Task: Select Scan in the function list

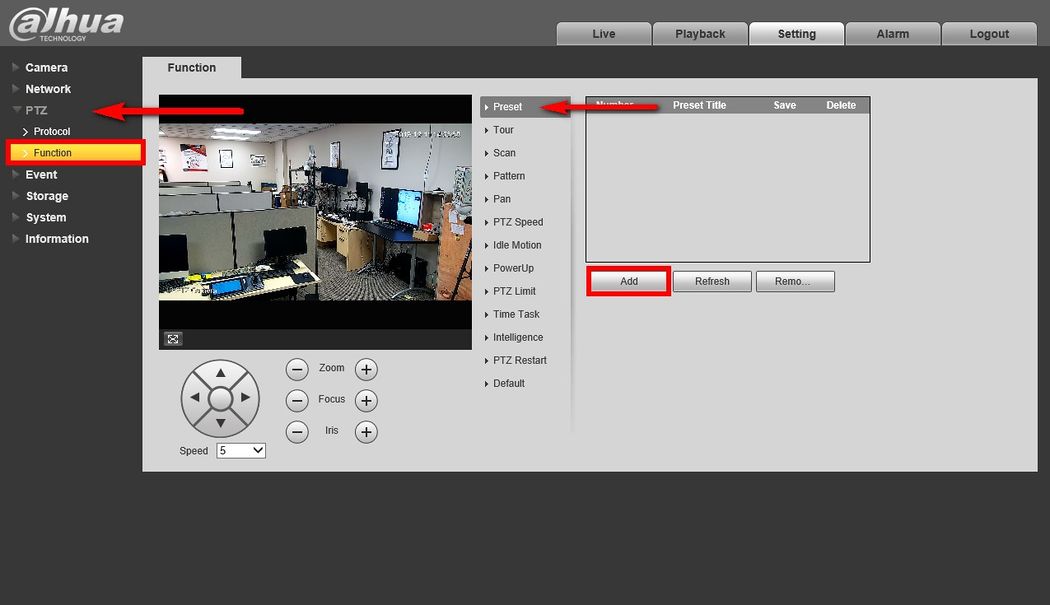Action: tap(504, 153)
